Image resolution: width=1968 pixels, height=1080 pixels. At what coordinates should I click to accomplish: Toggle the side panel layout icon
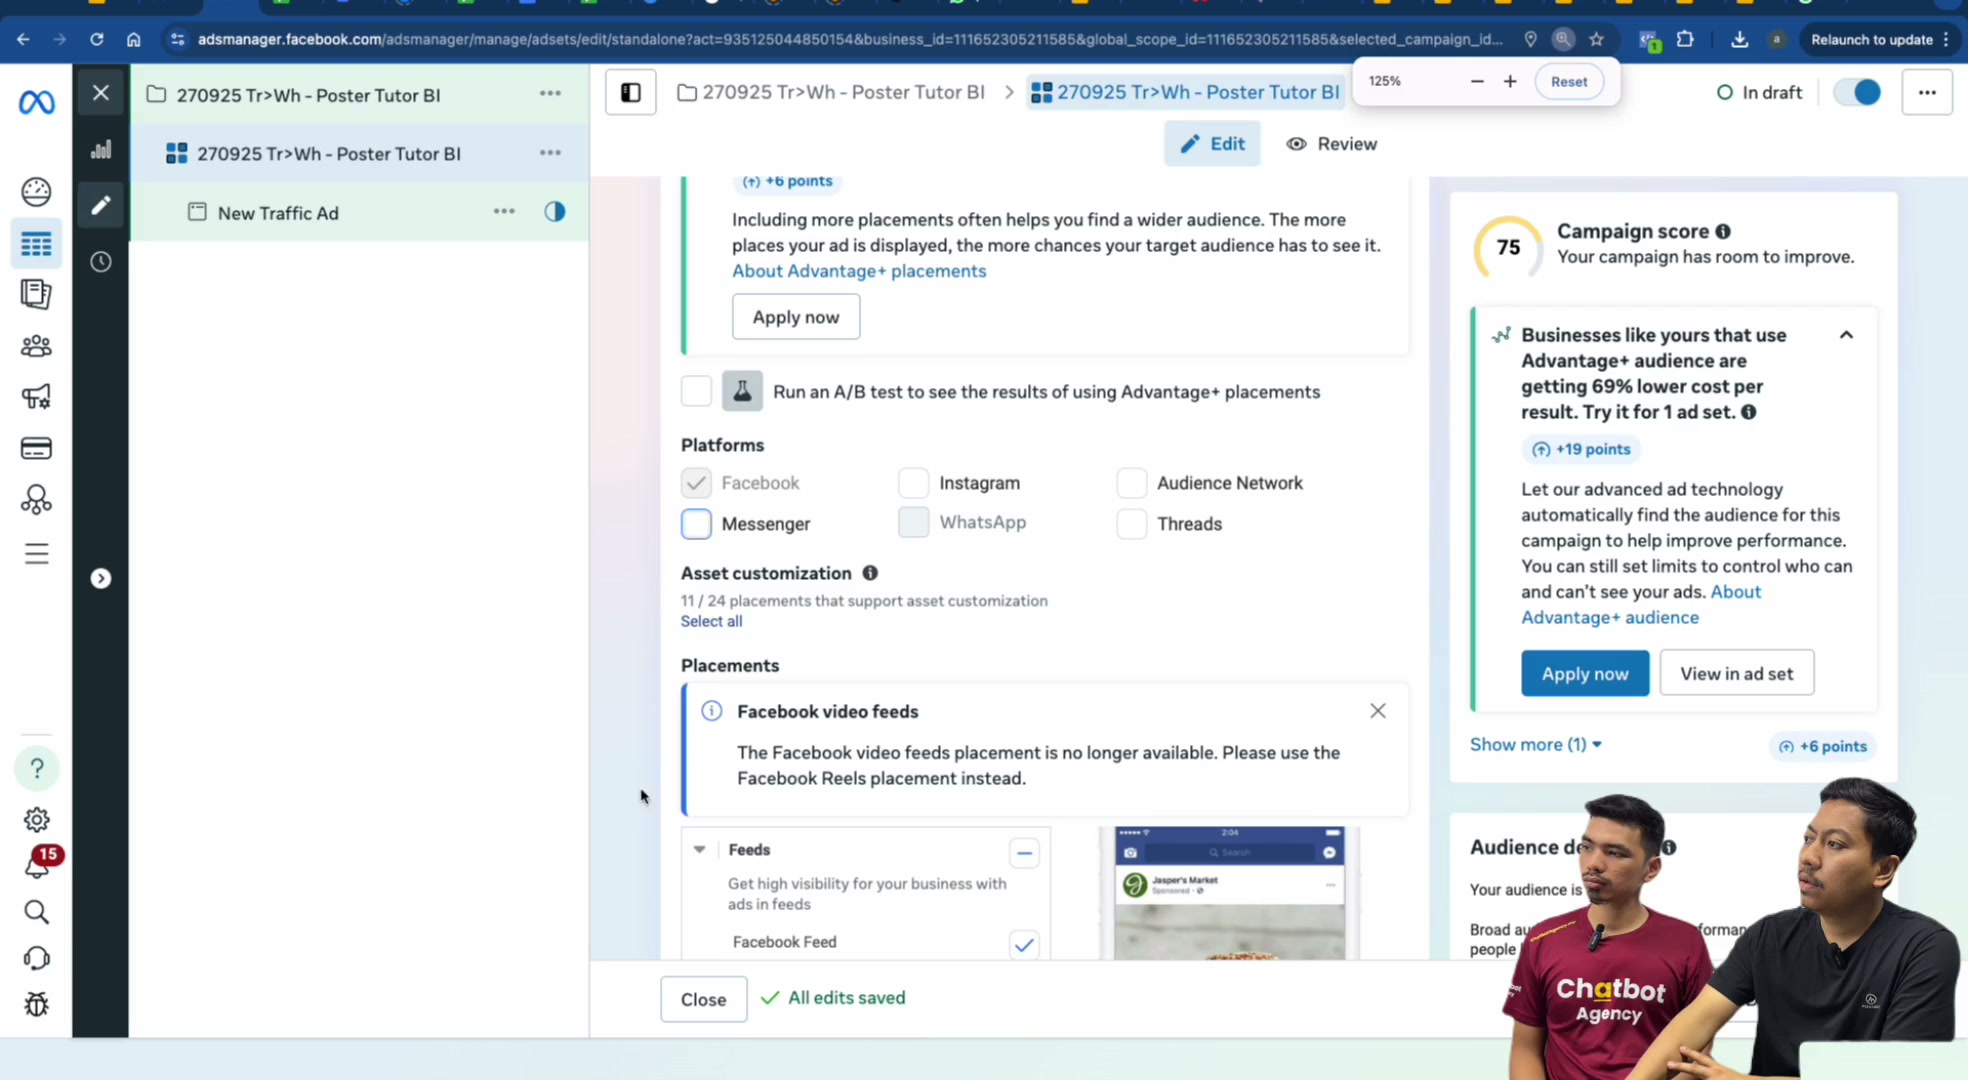click(631, 92)
